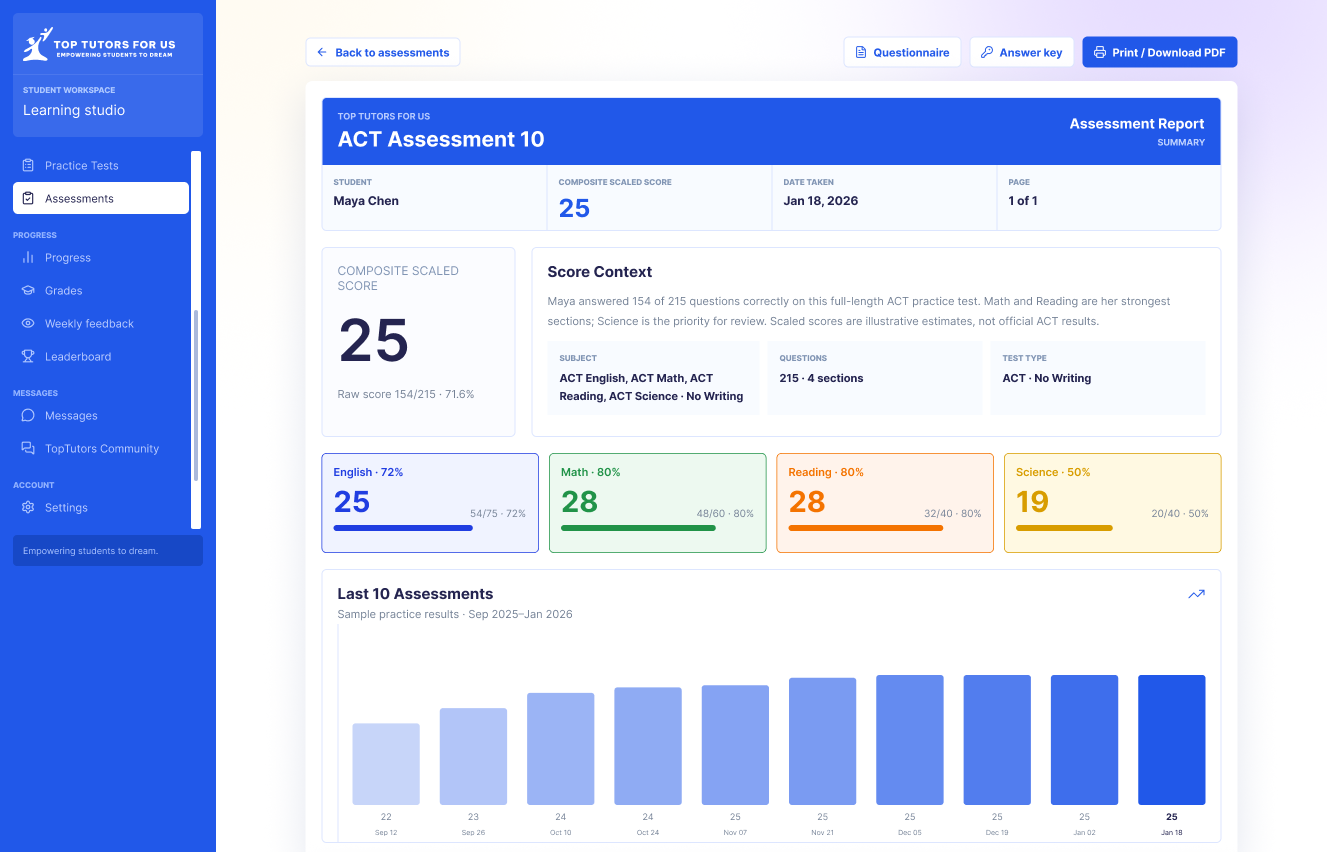Click the Messages speech bubble icon
The height and width of the screenshot is (852, 1327).
tap(28, 415)
